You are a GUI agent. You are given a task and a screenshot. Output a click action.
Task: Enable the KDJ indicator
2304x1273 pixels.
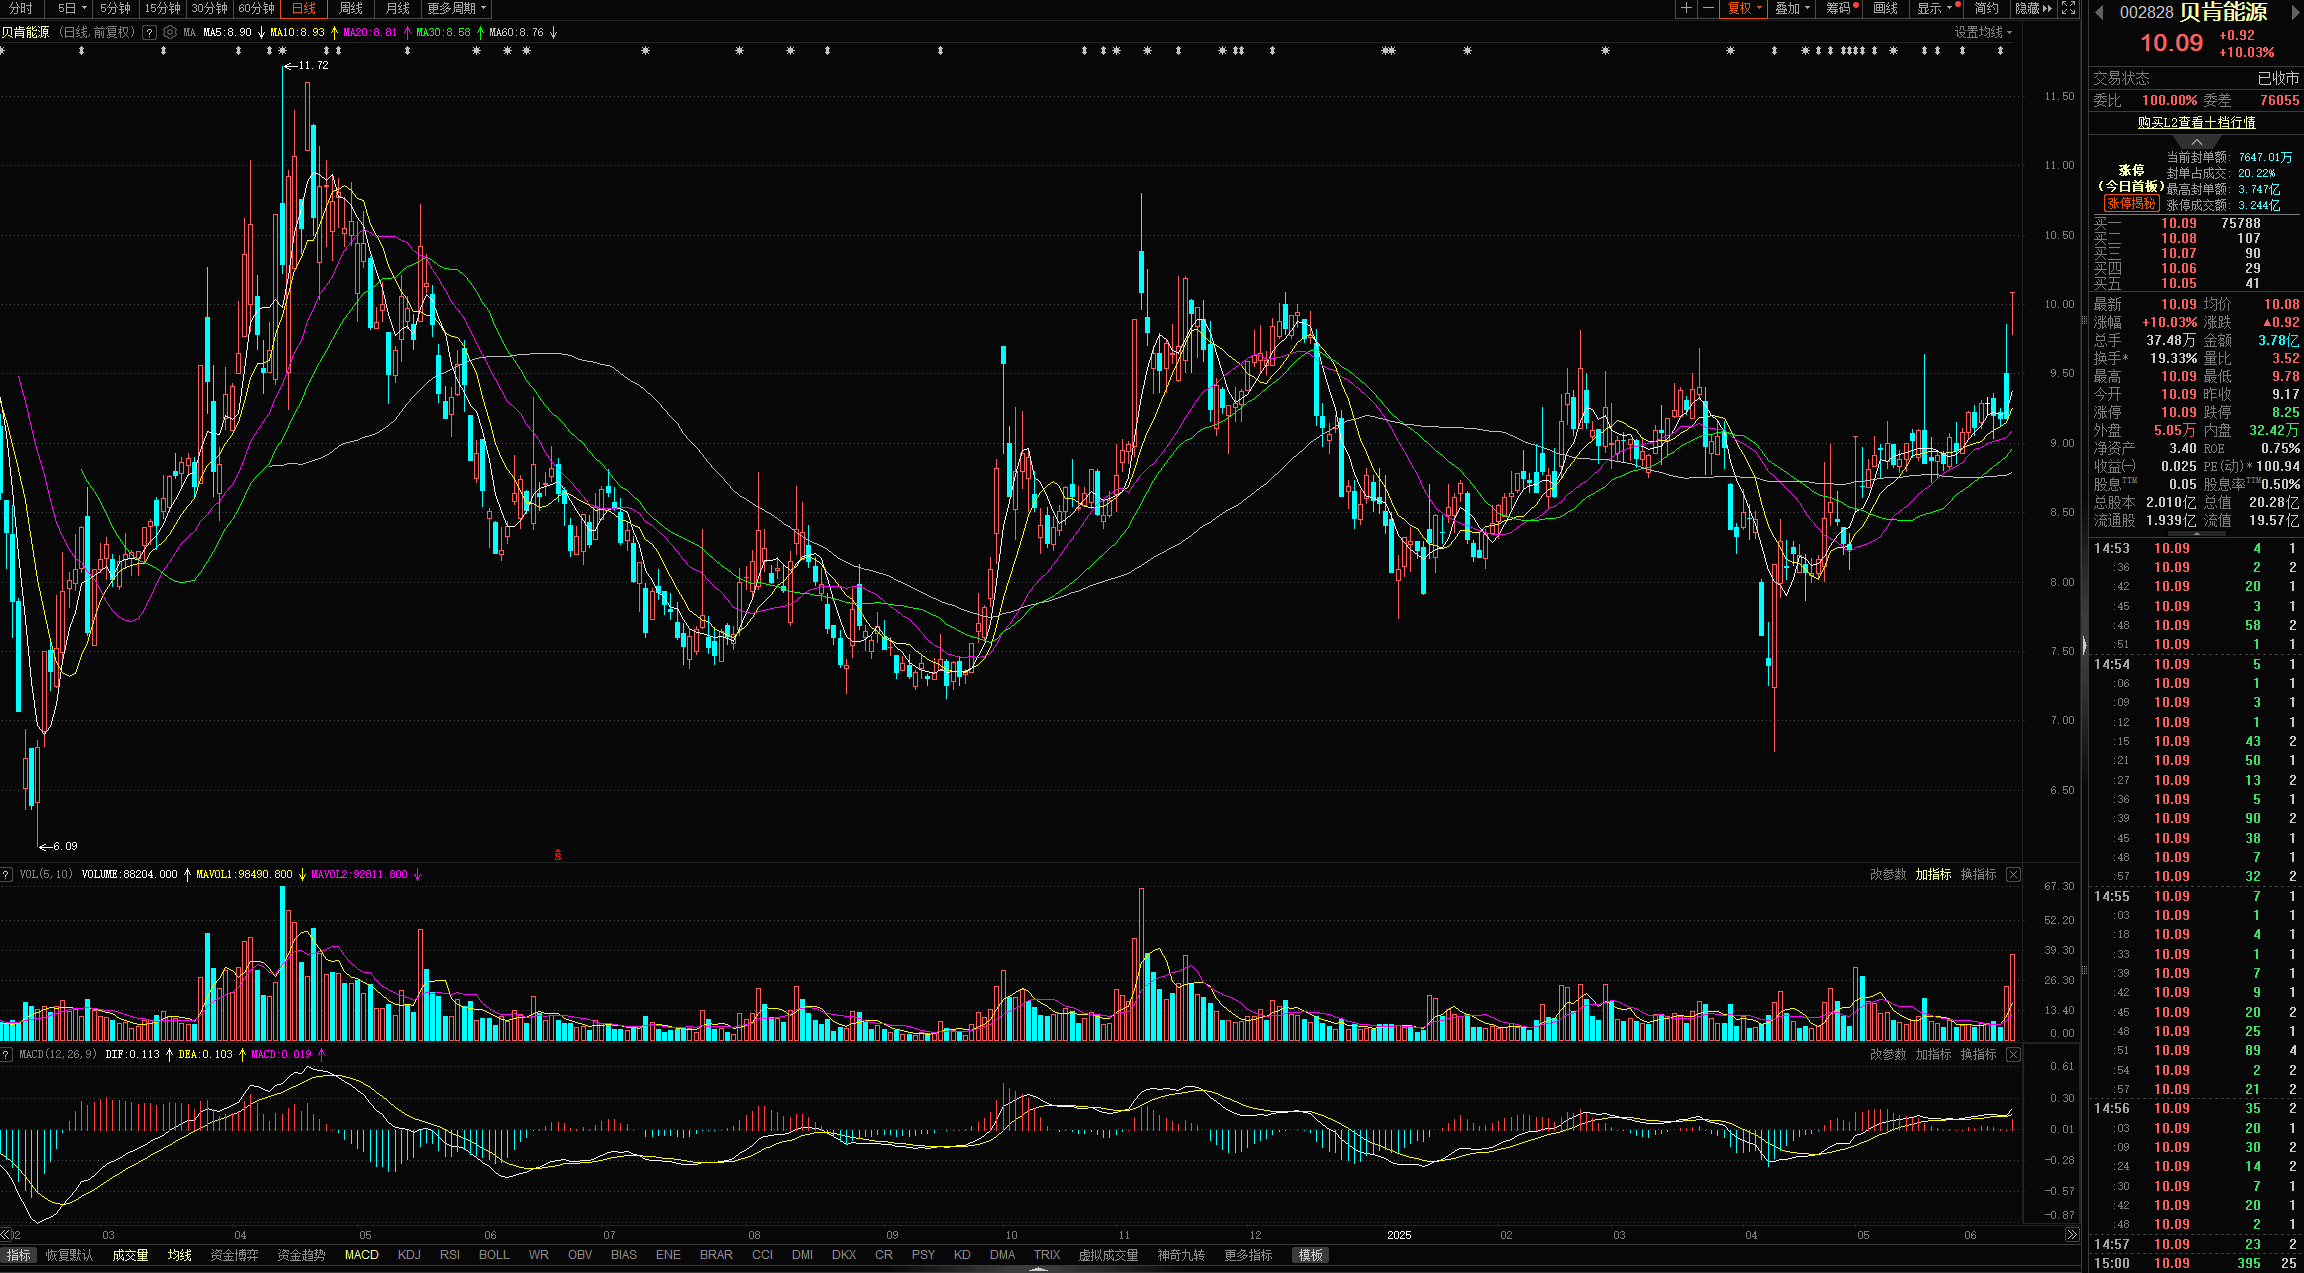pos(409,1255)
